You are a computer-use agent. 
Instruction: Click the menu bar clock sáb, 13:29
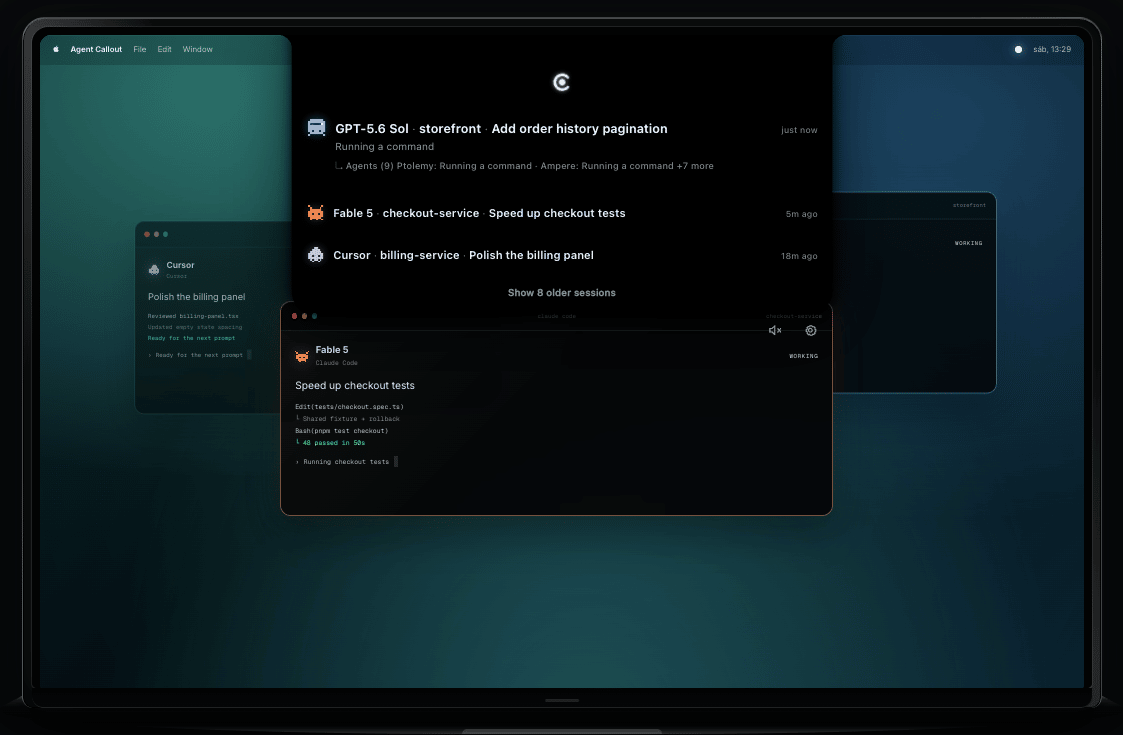click(1052, 49)
